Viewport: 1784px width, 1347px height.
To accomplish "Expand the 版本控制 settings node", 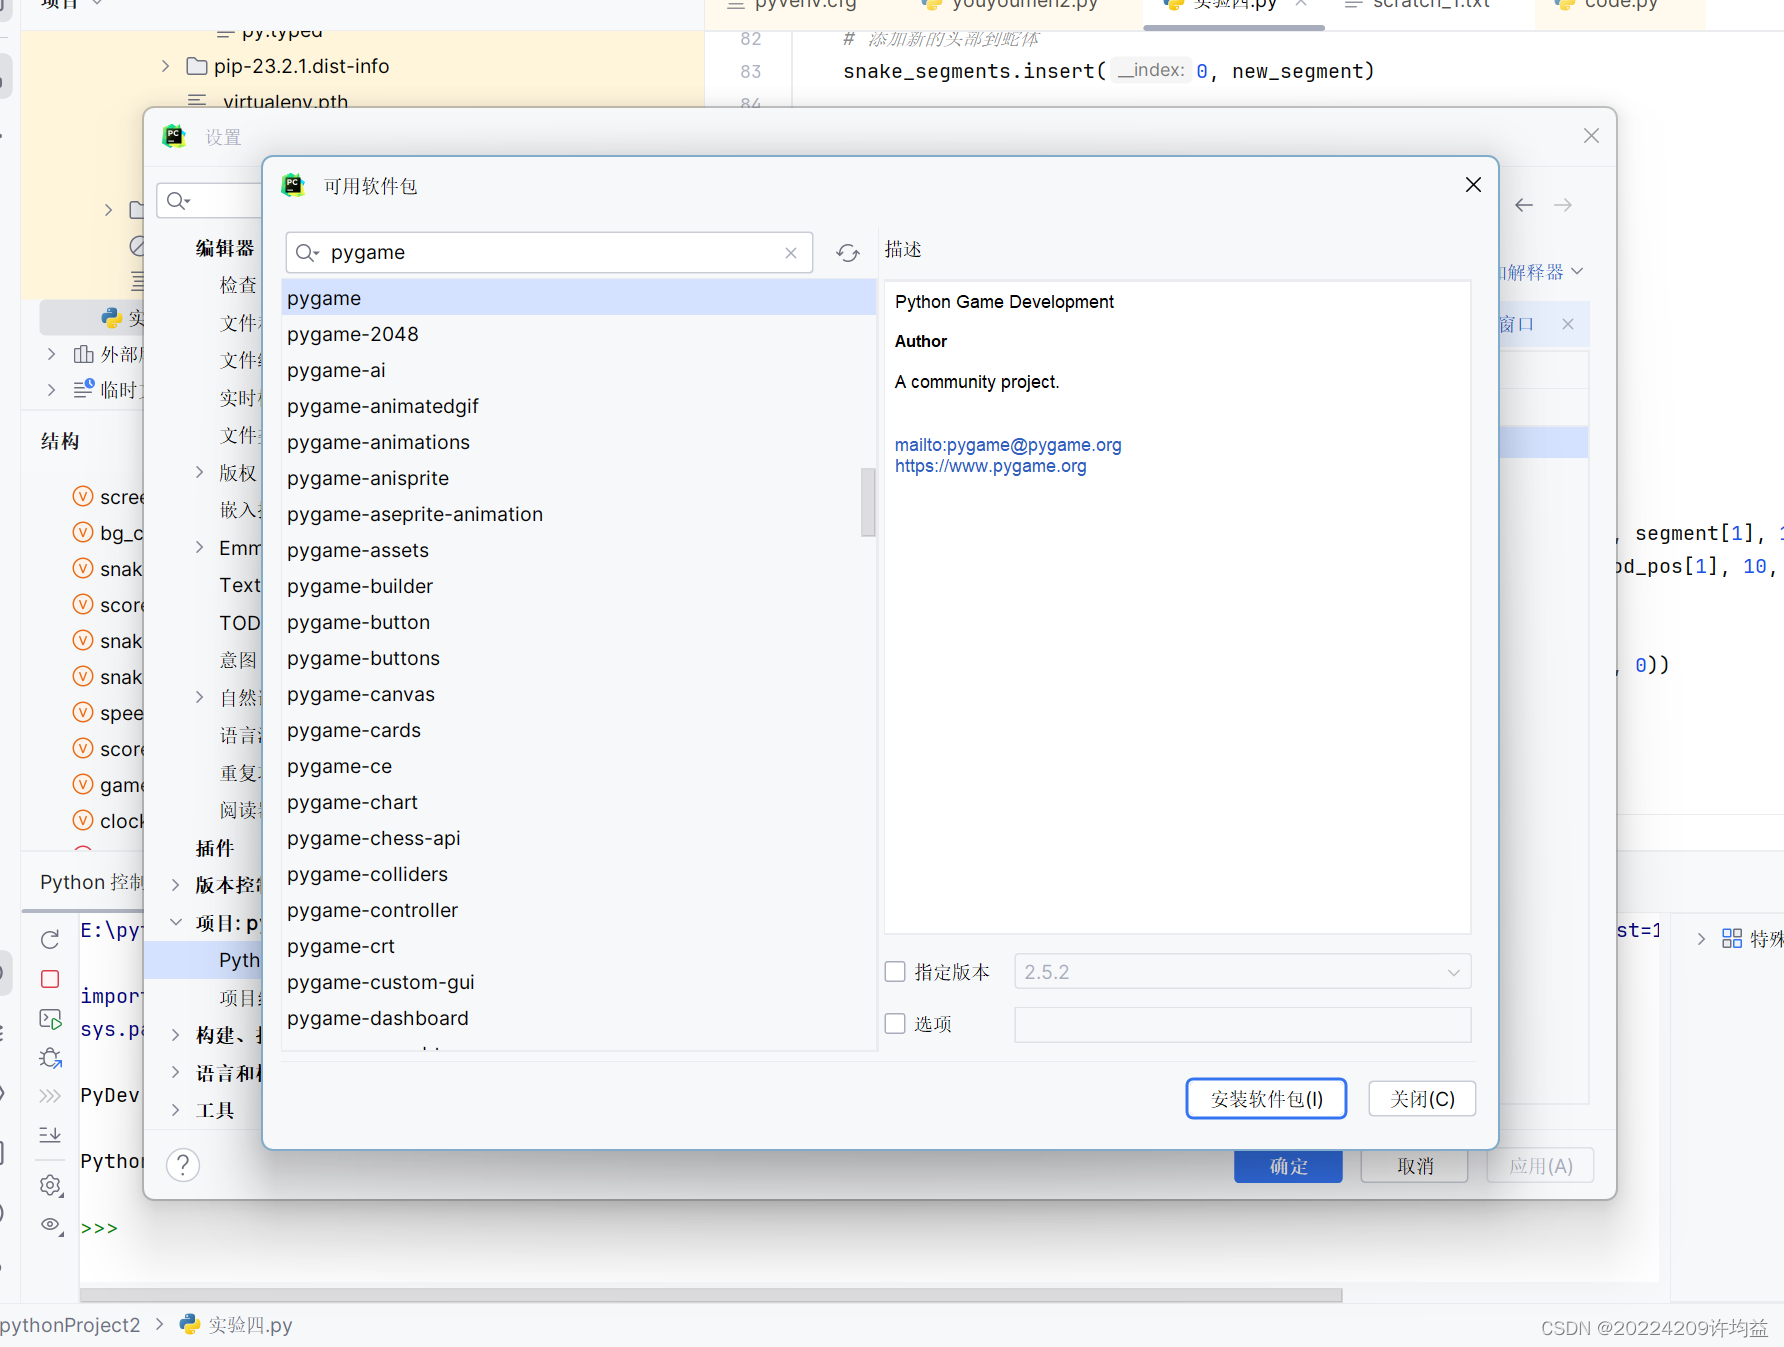I will click(175, 885).
